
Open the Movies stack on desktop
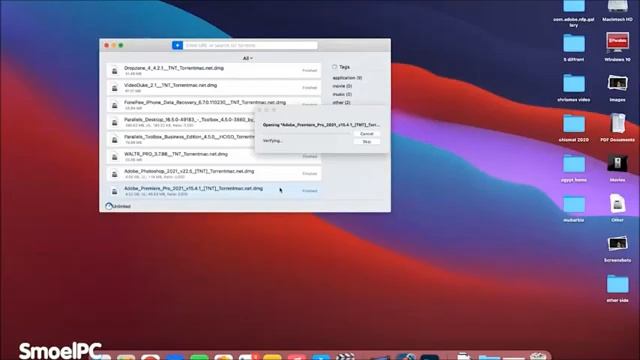[x=618, y=163]
